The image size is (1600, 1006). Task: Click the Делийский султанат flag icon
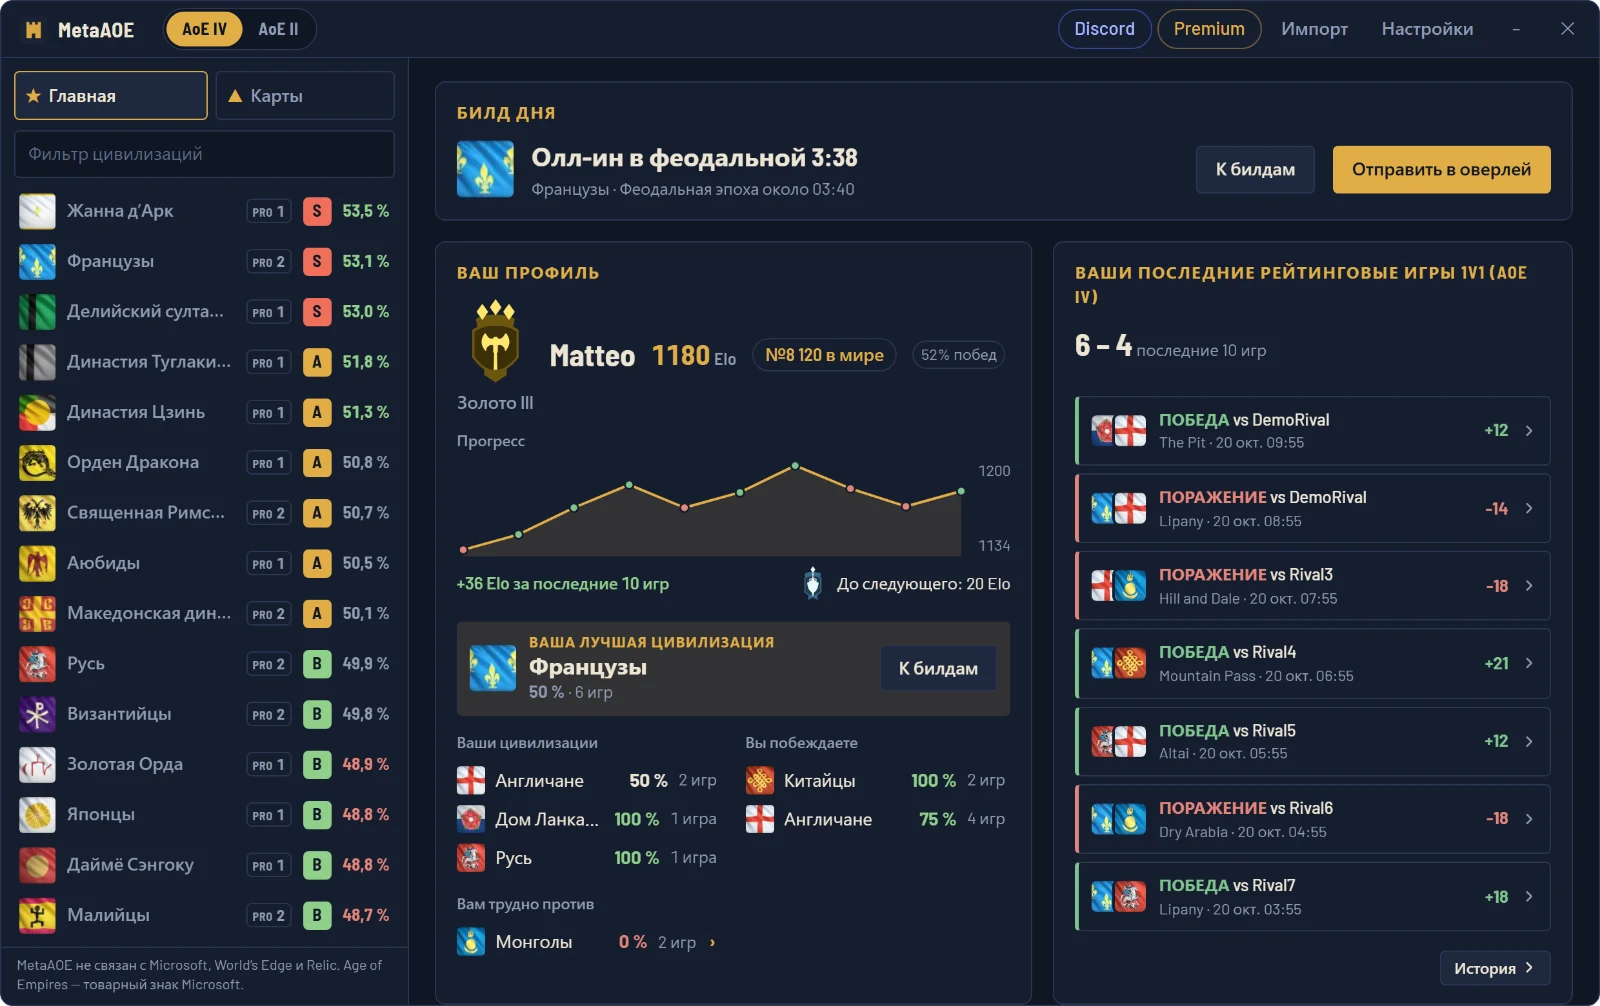click(x=37, y=312)
